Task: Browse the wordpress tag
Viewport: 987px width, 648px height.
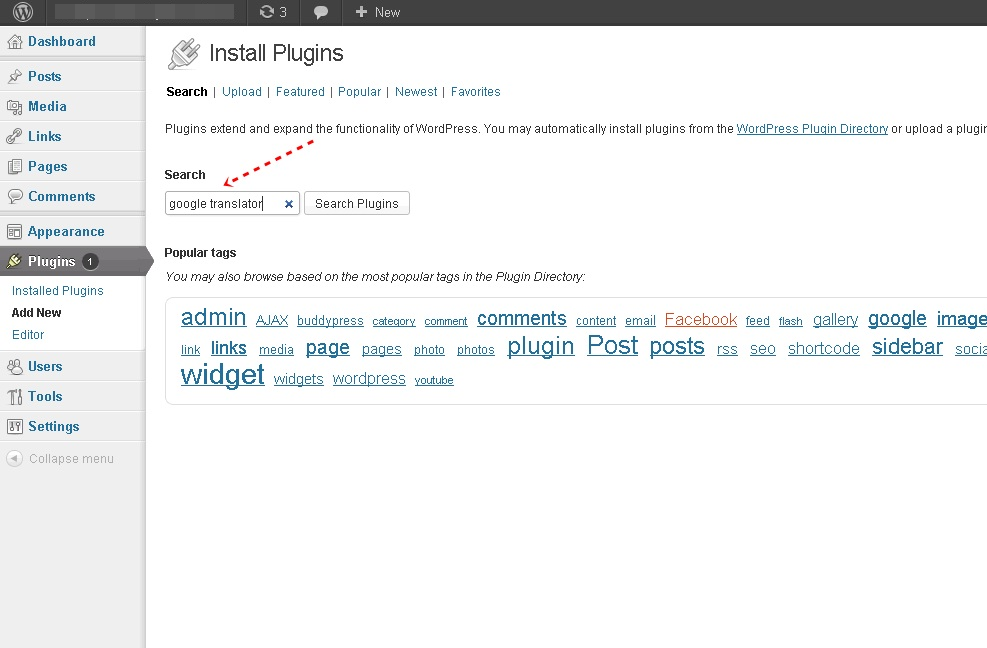Action: (369, 379)
